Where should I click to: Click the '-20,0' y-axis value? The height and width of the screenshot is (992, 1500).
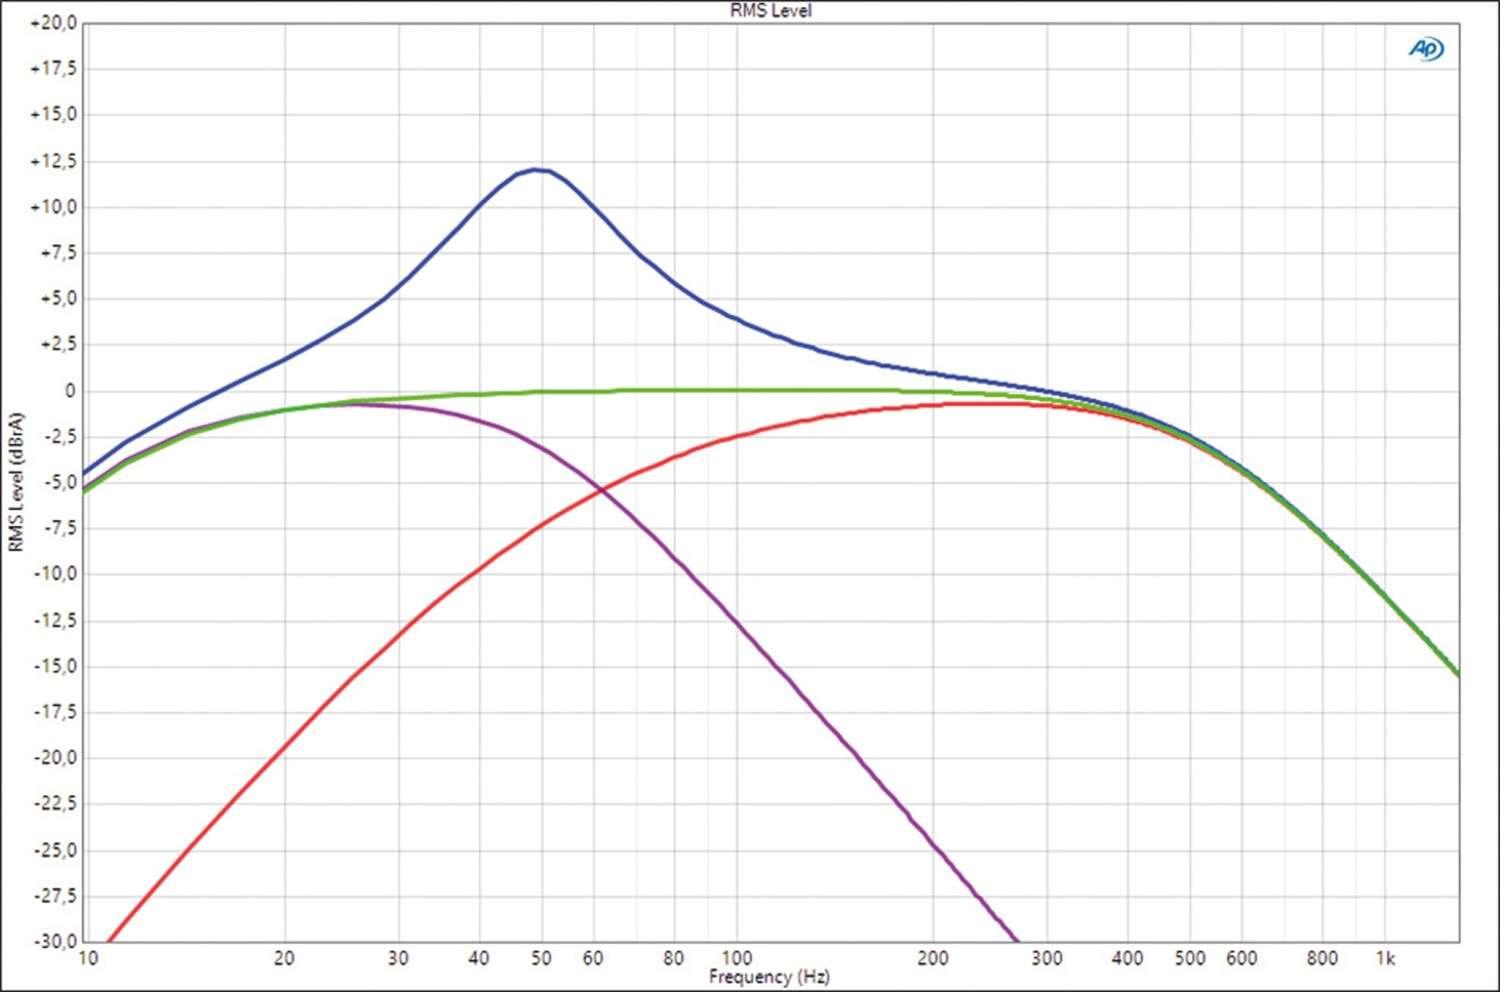55,758
